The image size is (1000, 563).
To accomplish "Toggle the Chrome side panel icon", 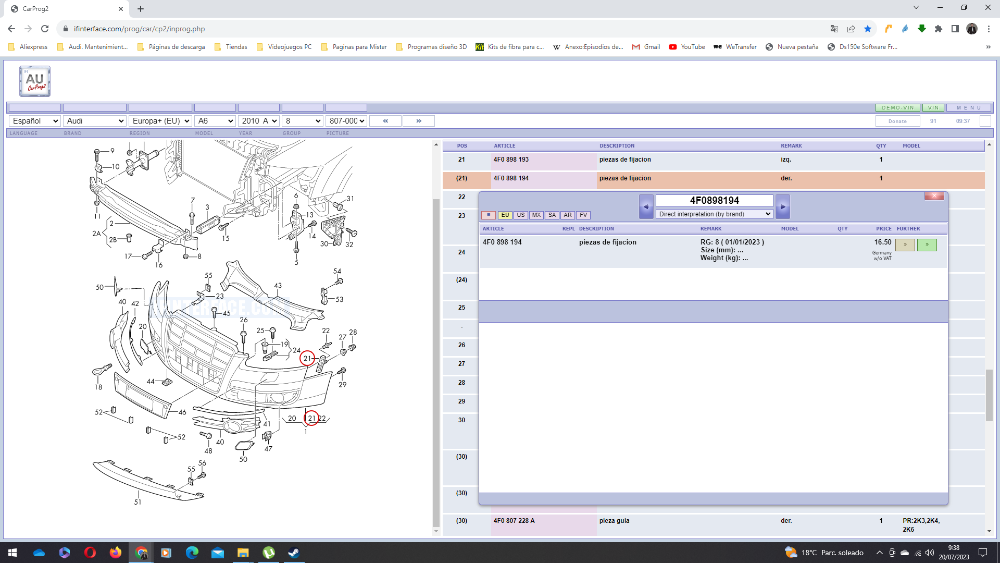I will point(955,29).
